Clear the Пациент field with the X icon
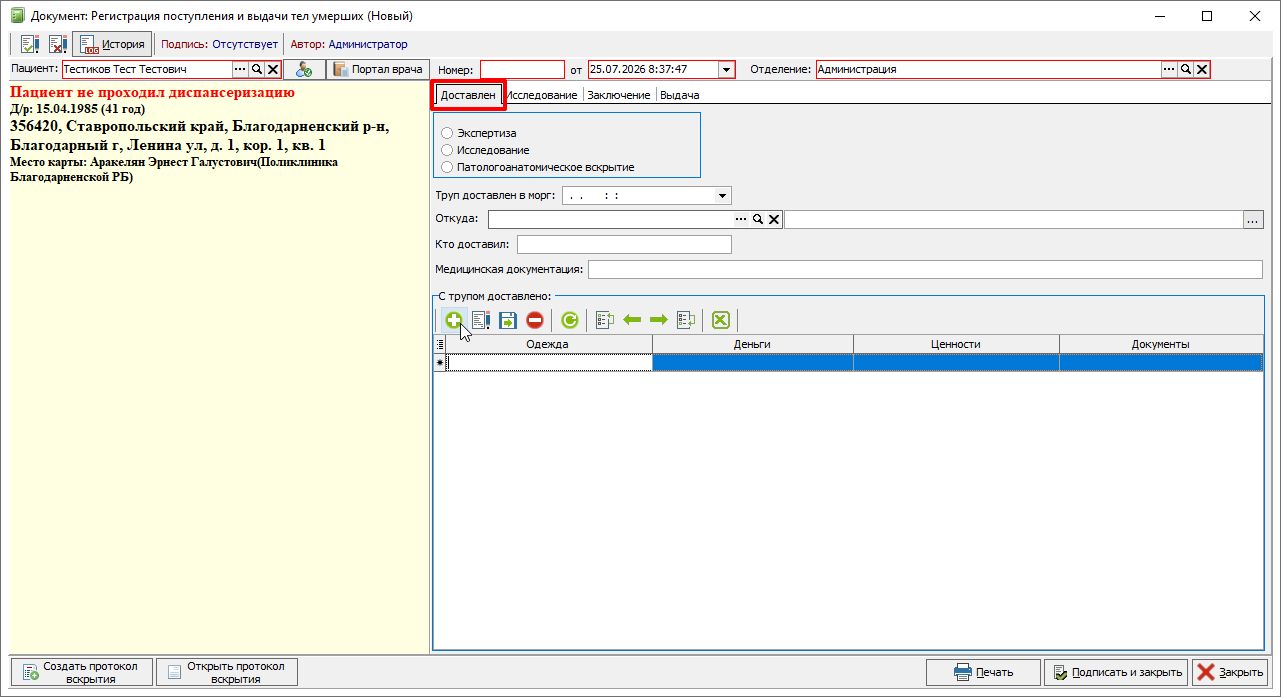The image size is (1281, 697). 272,70
